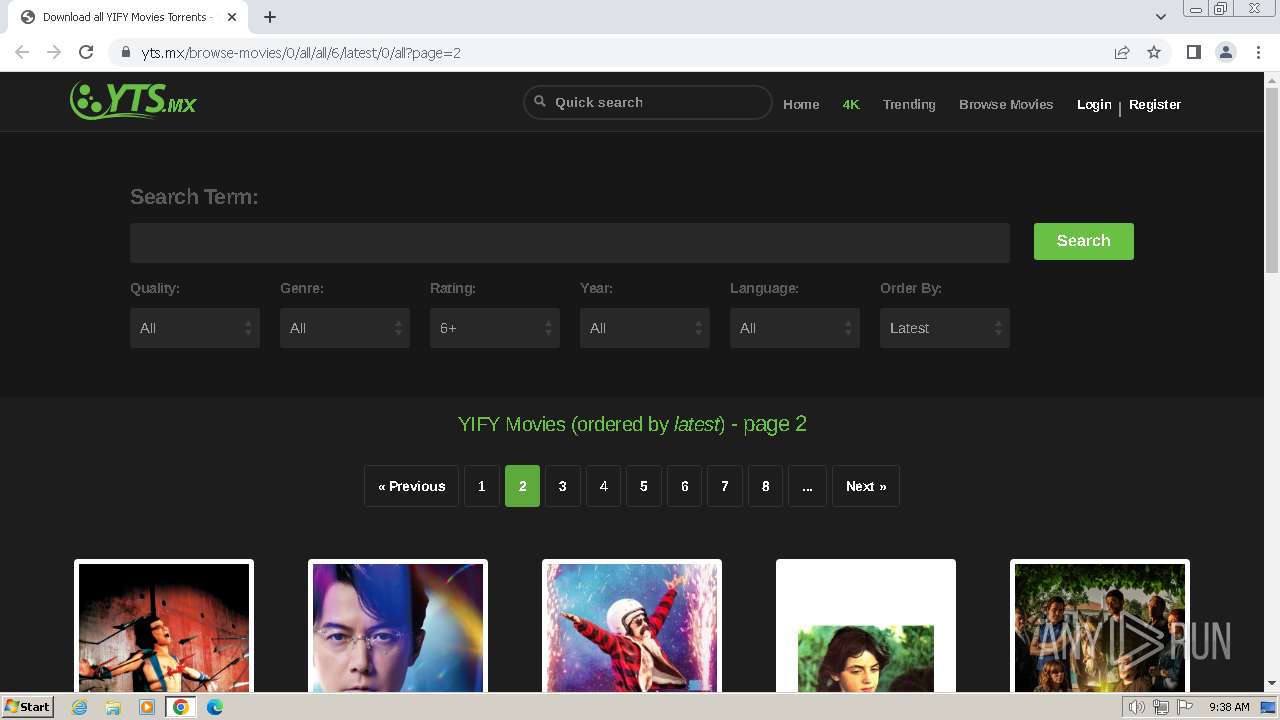Click the ellipsis pagination button
This screenshot has height=720, width=1280.
point(807,486)
